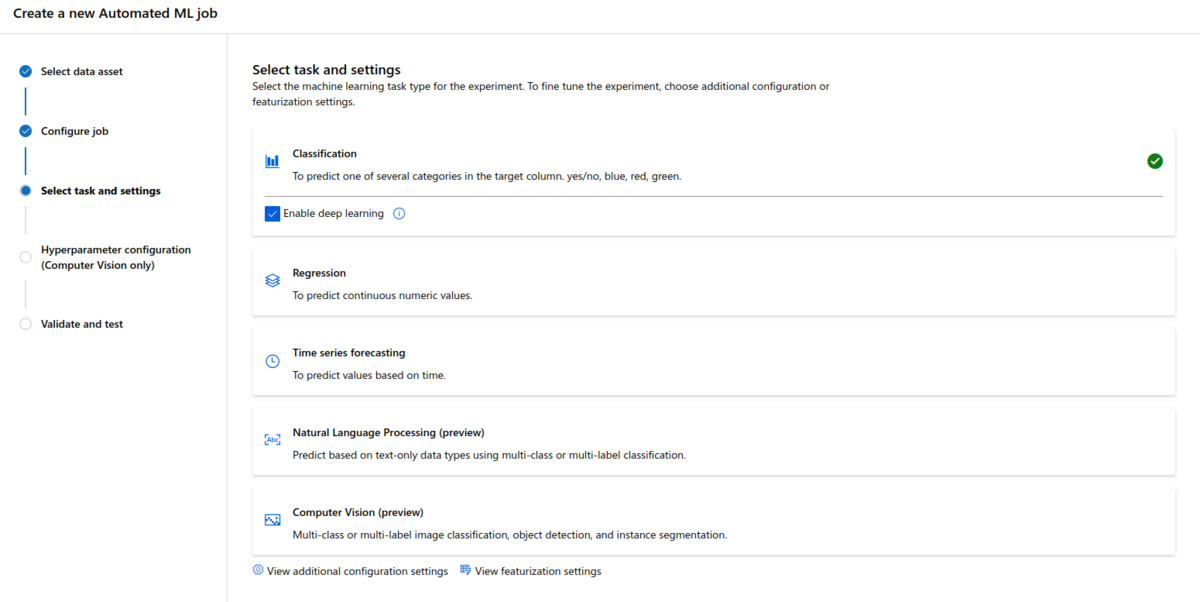
Task: Return to the Configure job step
Action: (x=74, y=131)
